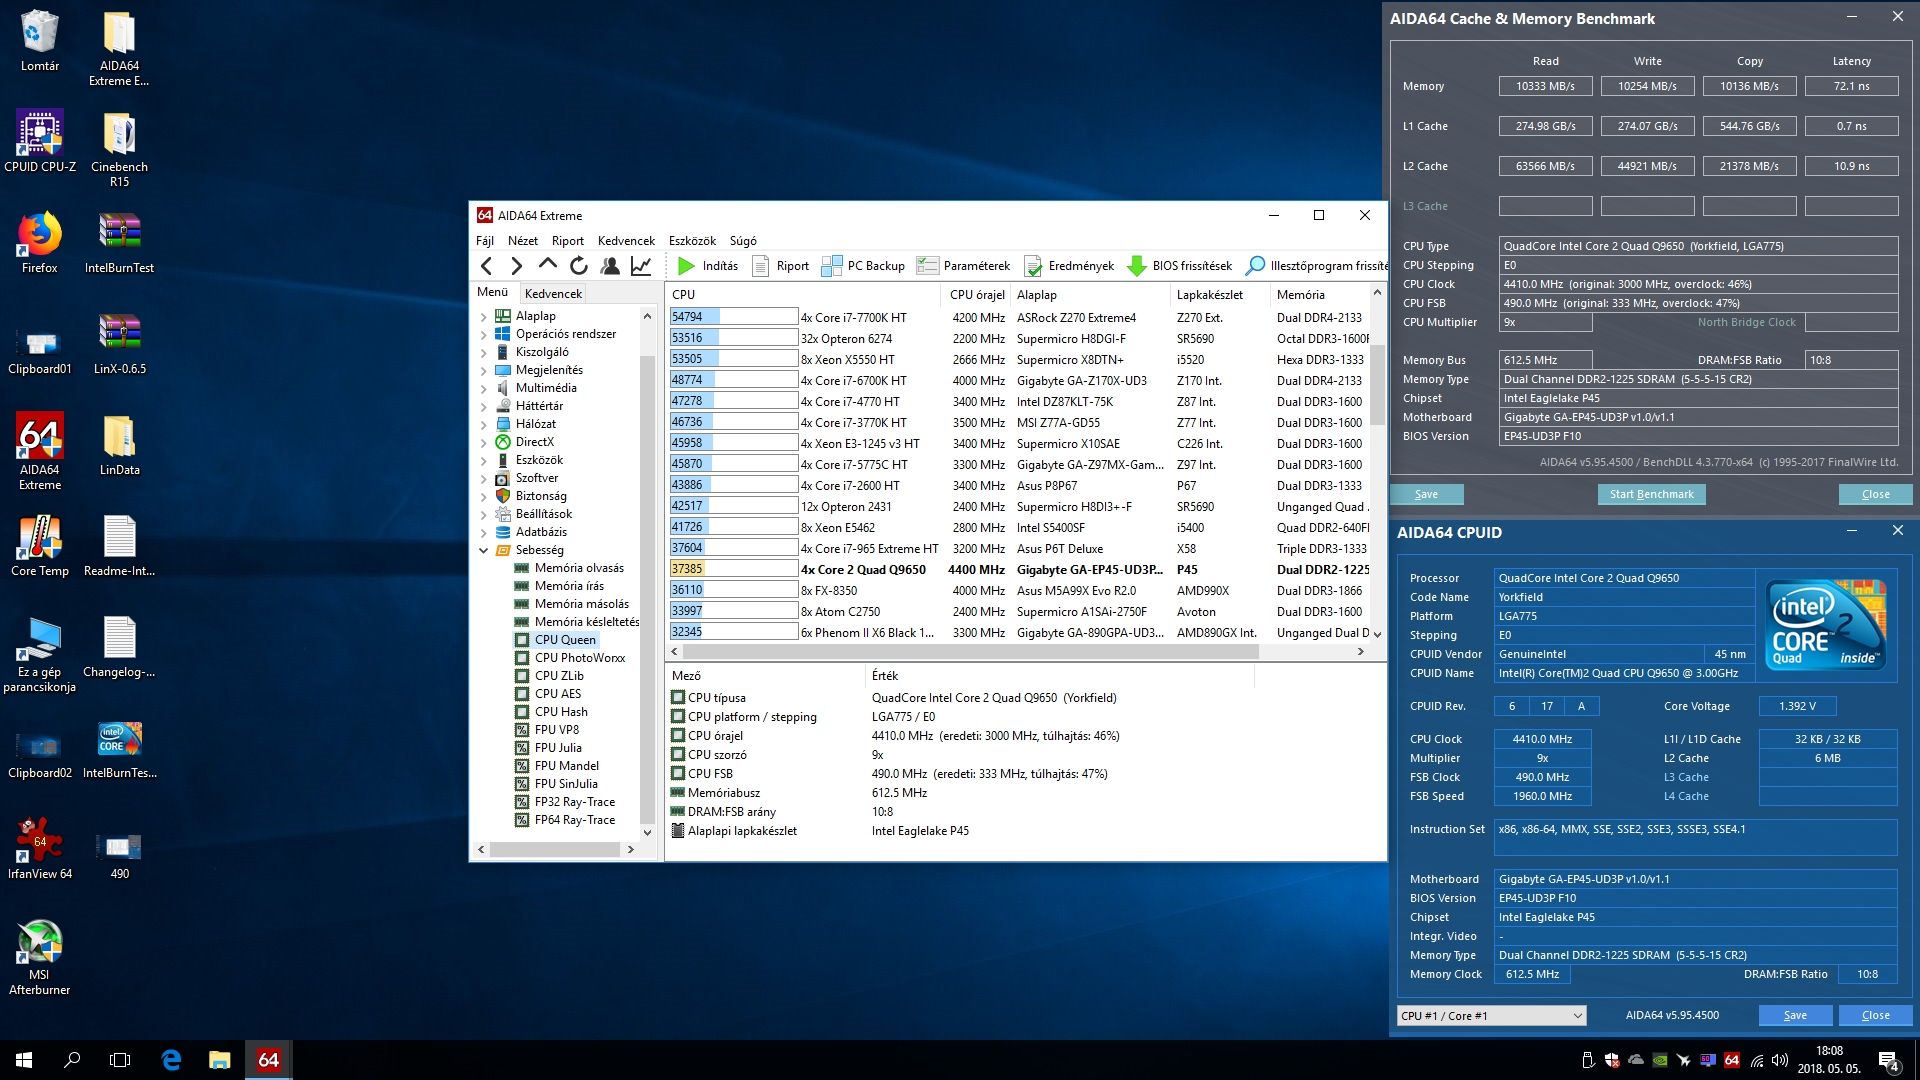Open the Eszközök menu

pyautogui.click(x=692, y=241)
